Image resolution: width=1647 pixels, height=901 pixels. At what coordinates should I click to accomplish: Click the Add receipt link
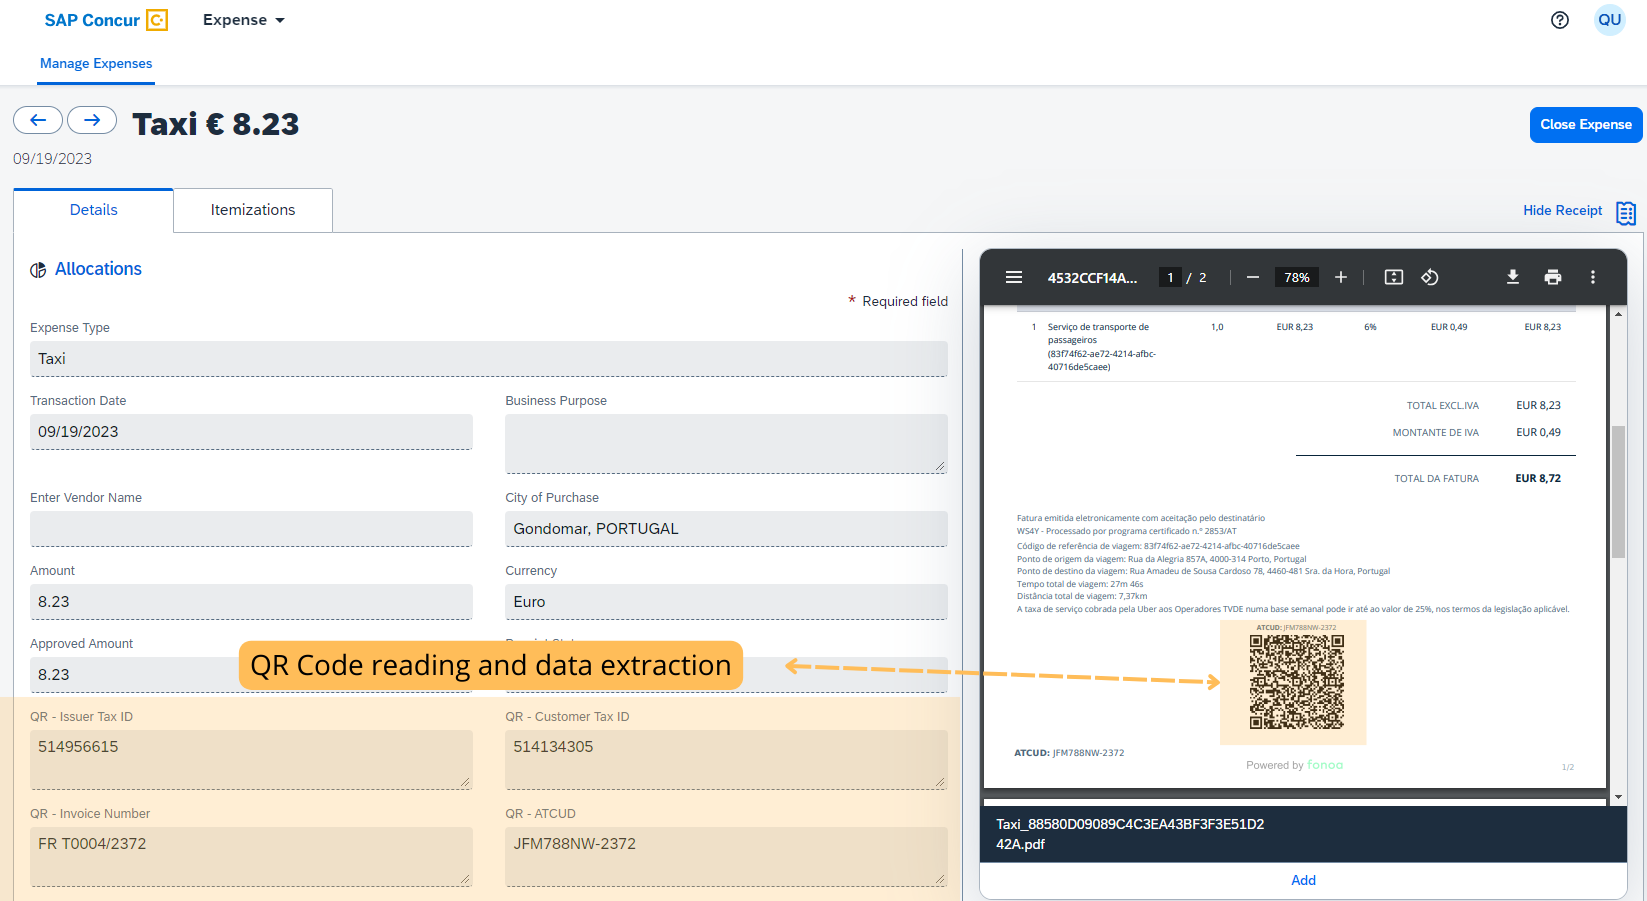(x=1303, y=880)
